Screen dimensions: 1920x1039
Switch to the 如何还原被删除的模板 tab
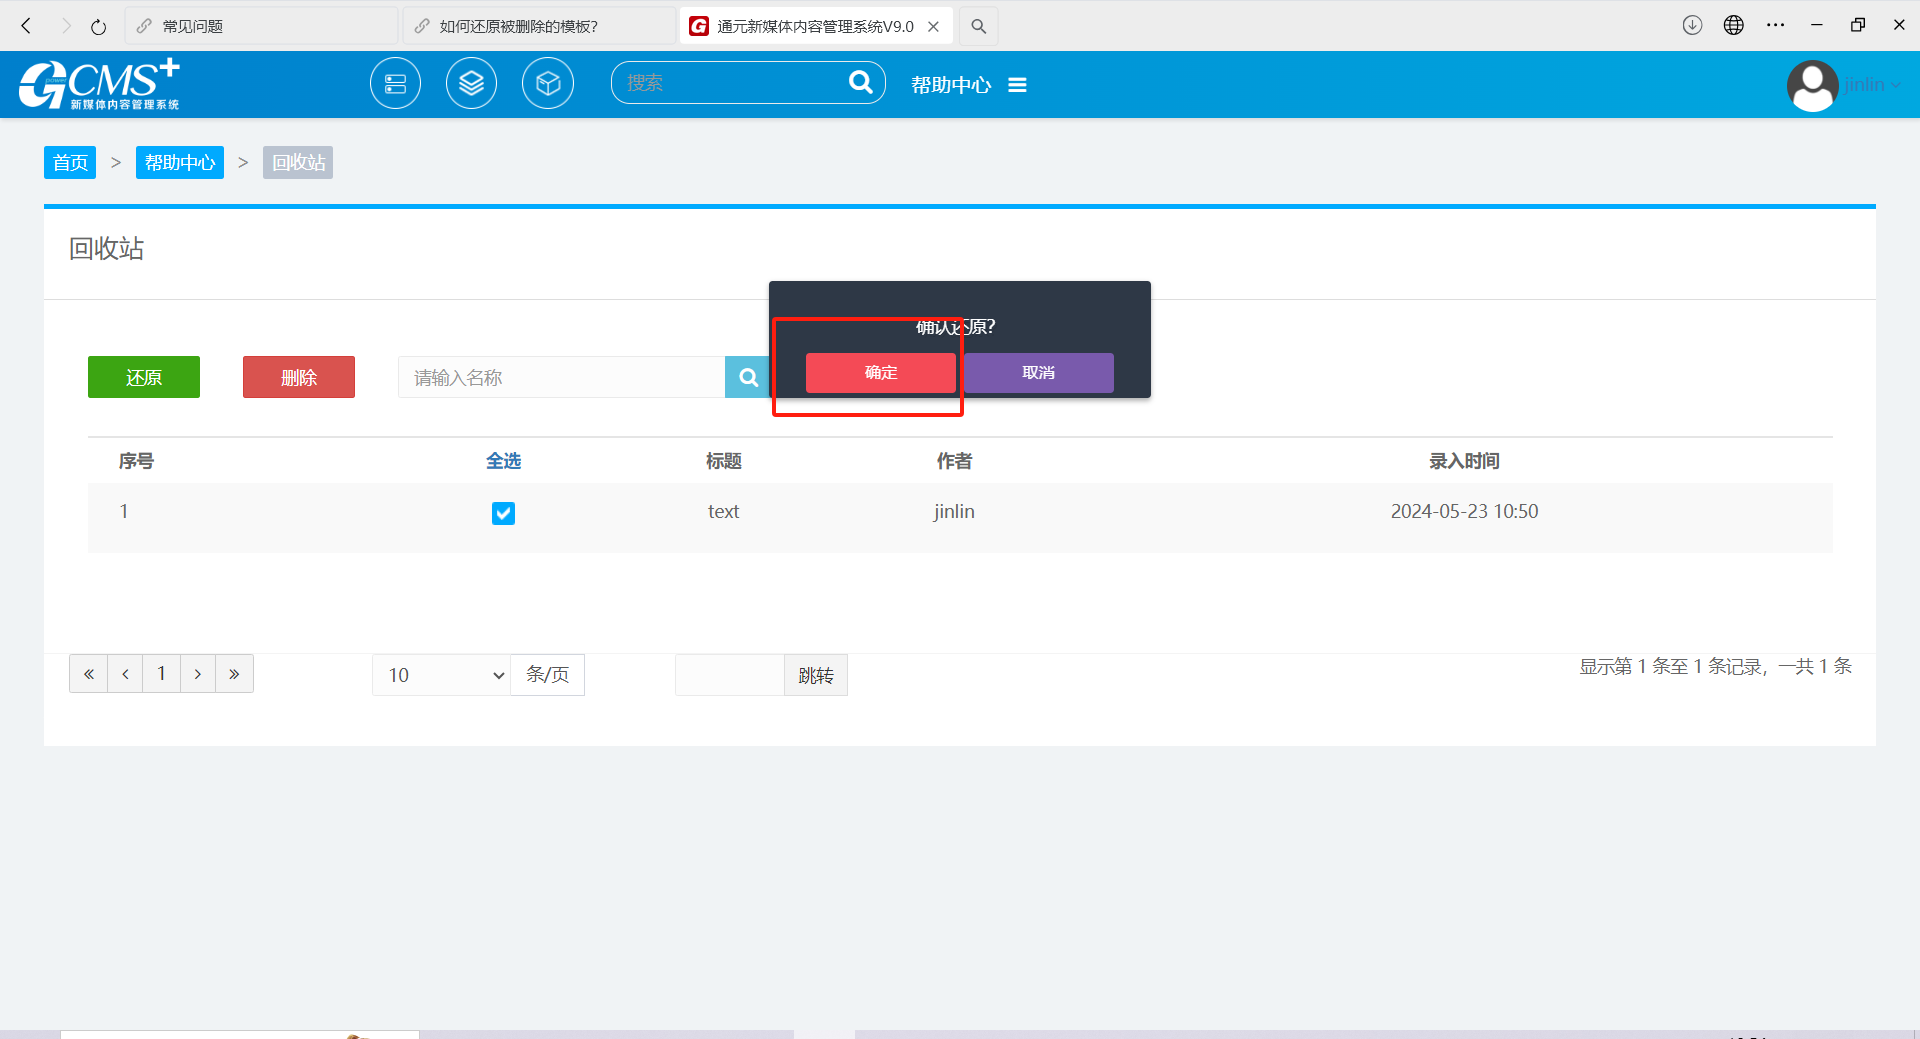(x=538, y=26)
